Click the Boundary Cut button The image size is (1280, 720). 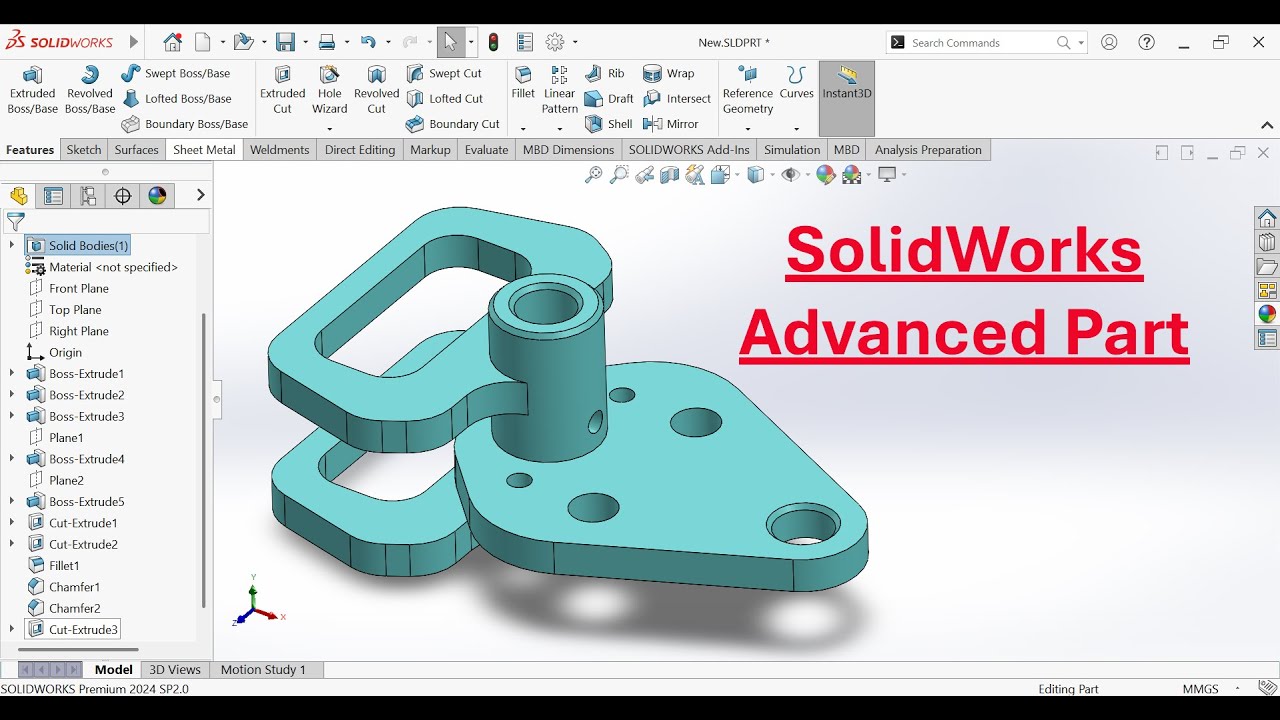pos(453,124)
